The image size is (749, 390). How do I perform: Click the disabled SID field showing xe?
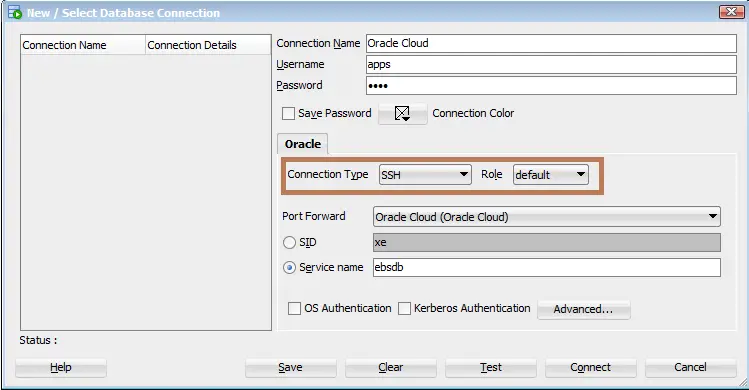[x=546, y=242]
